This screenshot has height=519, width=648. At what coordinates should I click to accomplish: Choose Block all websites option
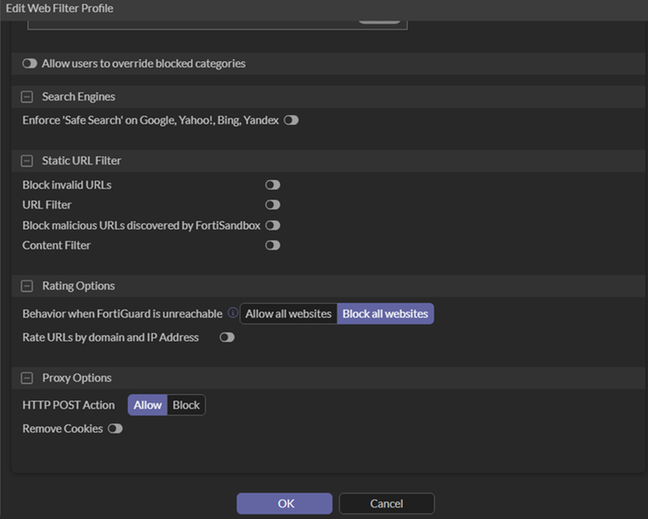click(385, 314)
